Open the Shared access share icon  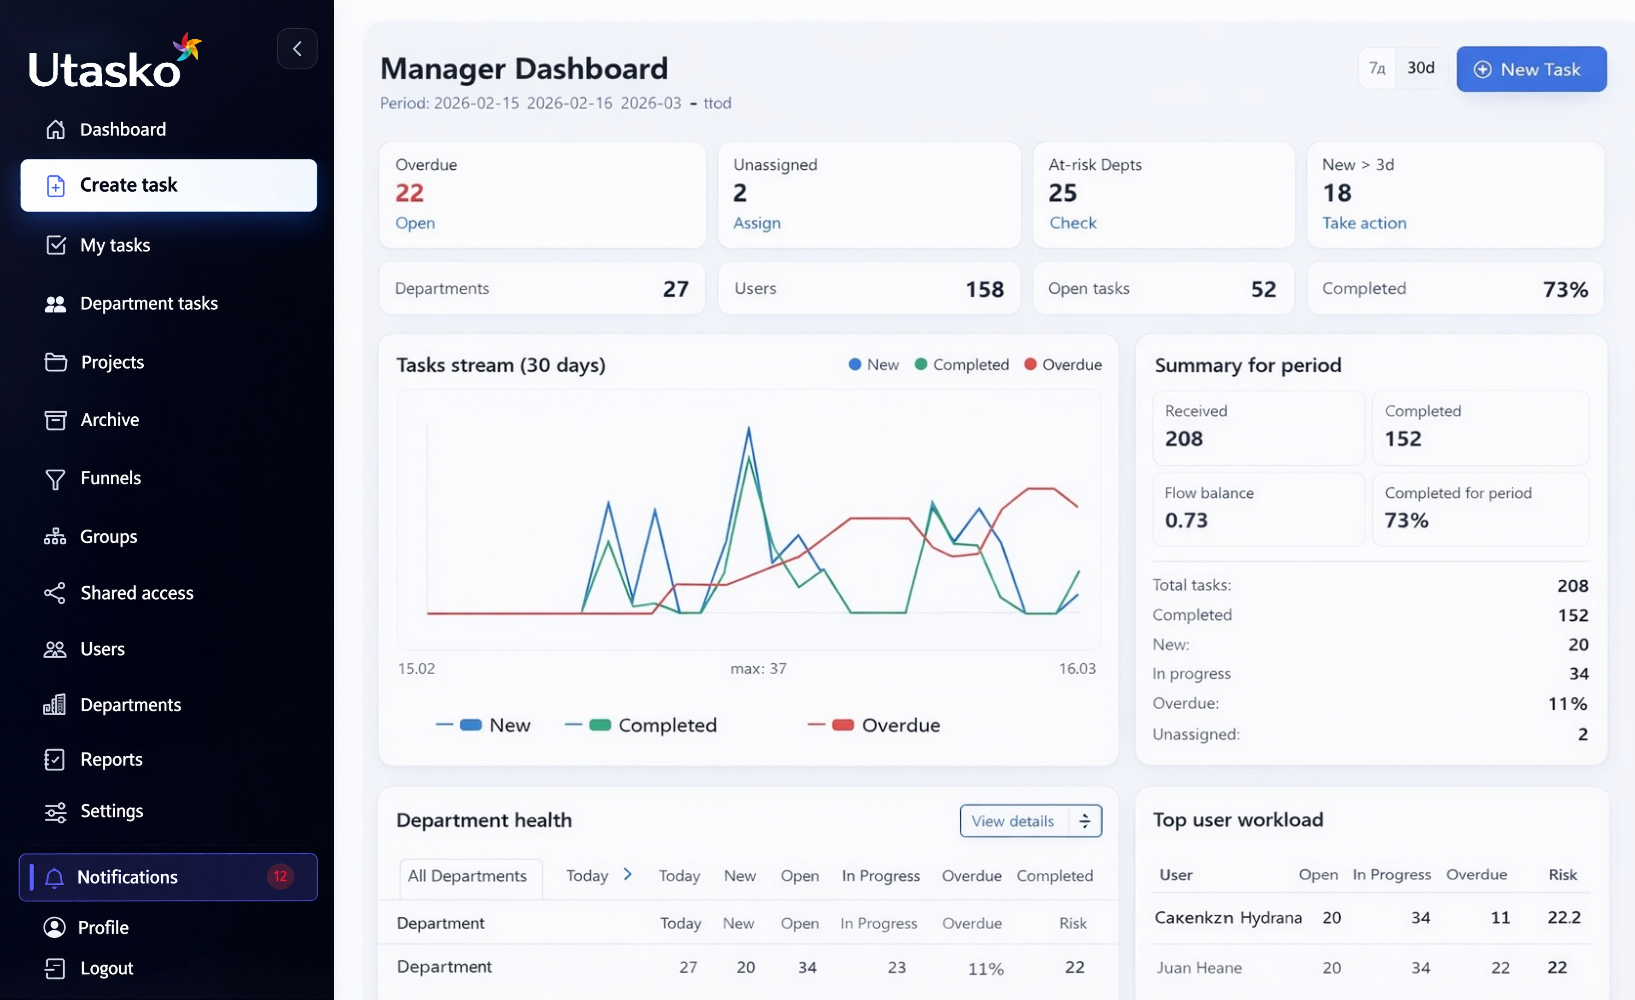pos(55,593)
